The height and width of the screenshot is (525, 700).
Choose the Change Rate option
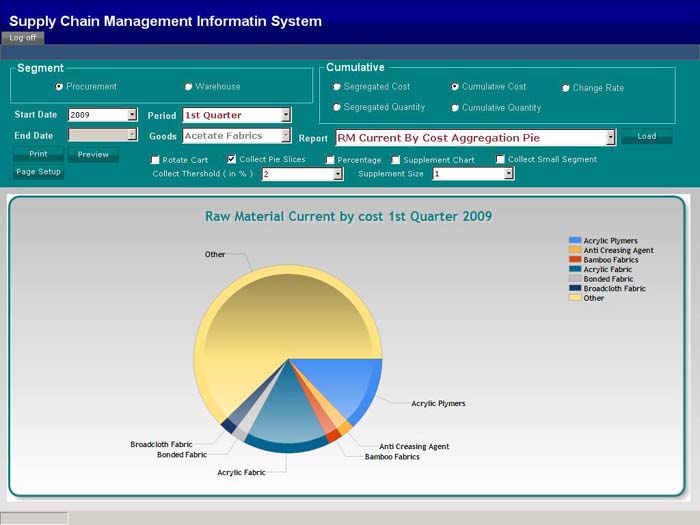(x=566, y=88)
